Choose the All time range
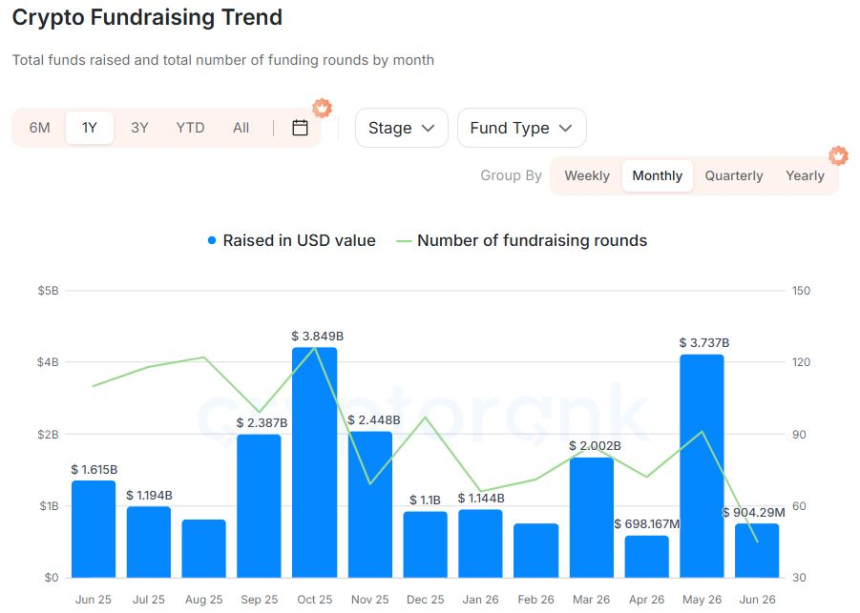Image resolution: width=860 pixels, height=613 pixels. click(241, 128)
